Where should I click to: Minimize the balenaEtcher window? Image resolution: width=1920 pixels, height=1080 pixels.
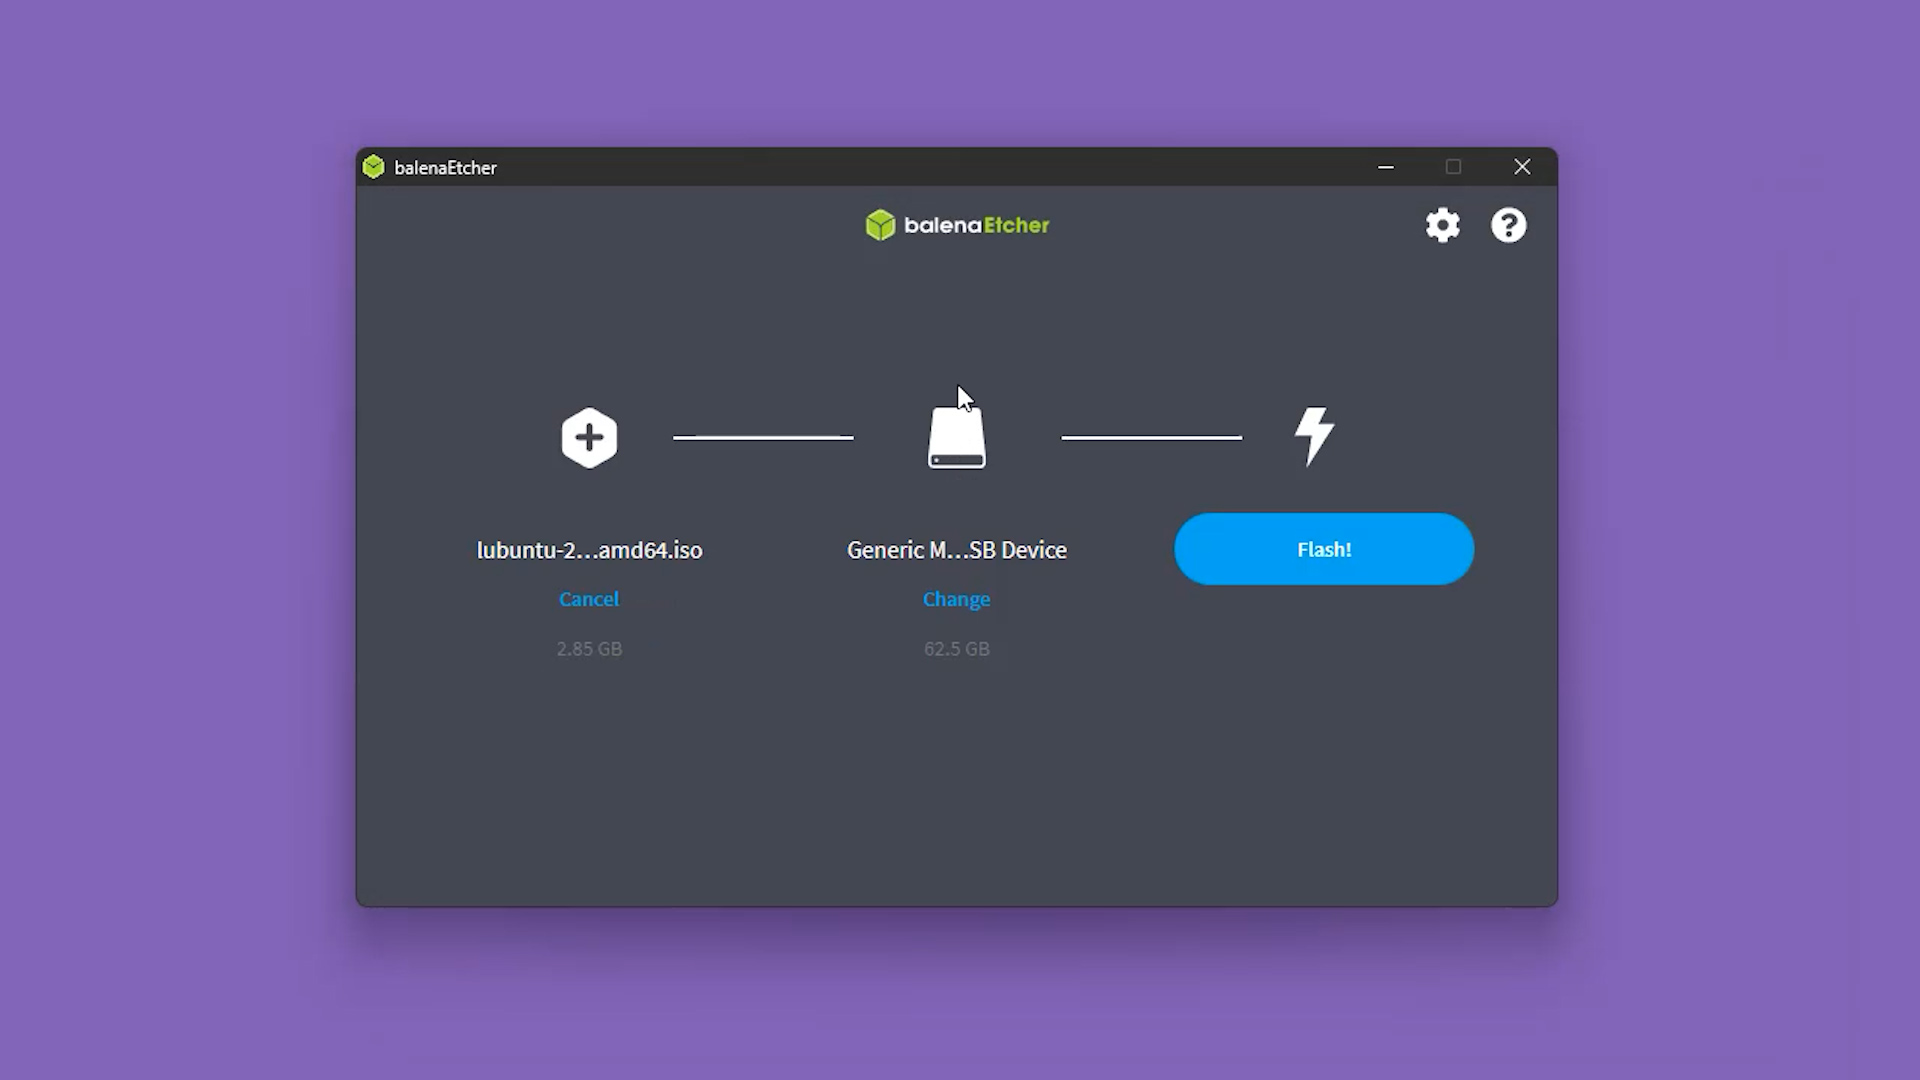click(x=1385, y=167)
